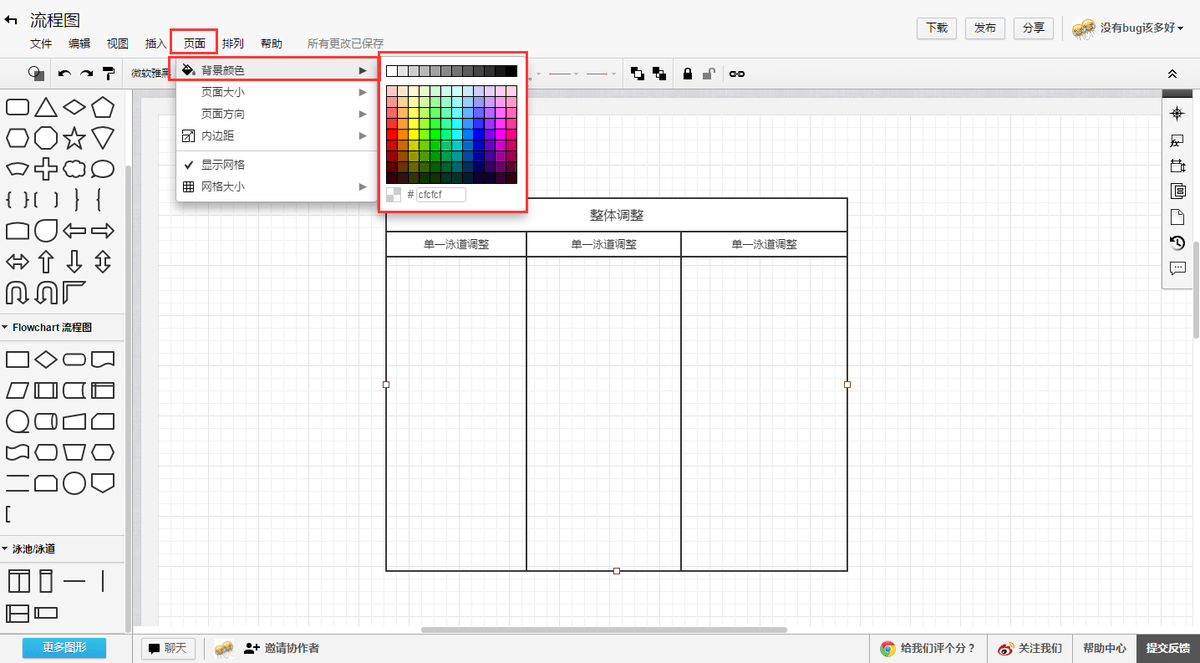Click the 更多图形 more shapes button
1200x663 pixels.
click(64, 648)
